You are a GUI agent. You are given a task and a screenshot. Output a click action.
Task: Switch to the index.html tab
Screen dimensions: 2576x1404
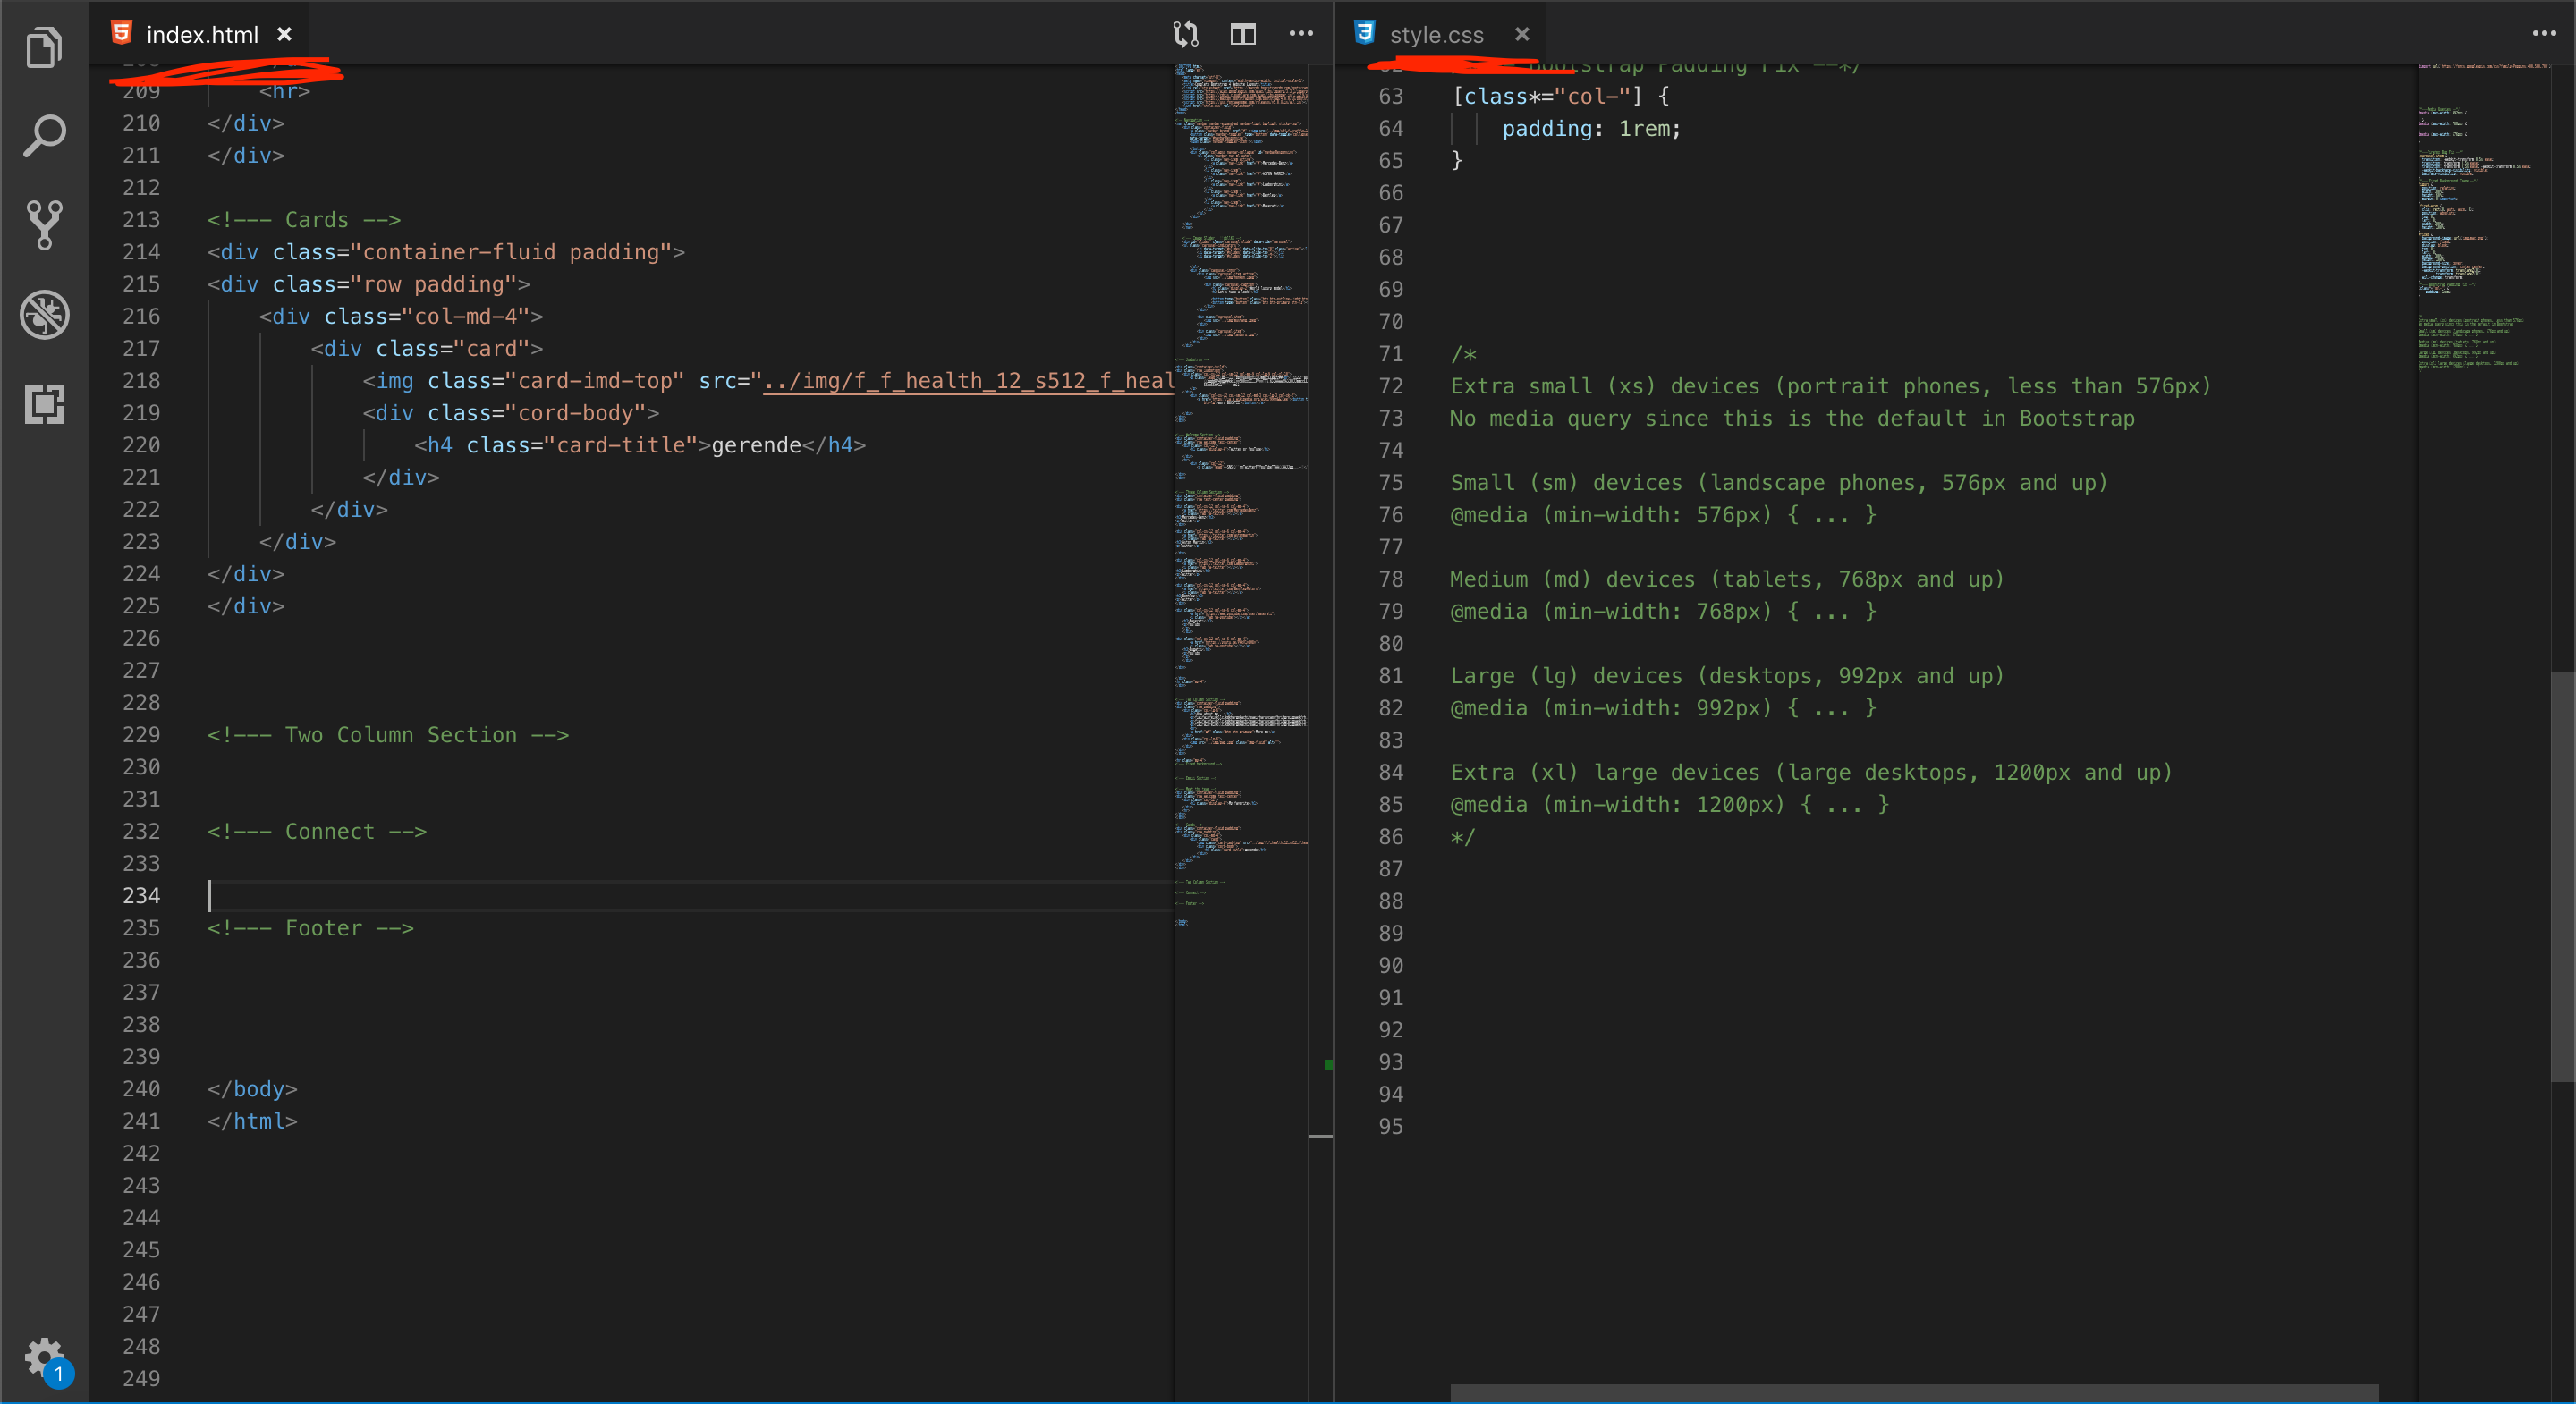[202, 35]
